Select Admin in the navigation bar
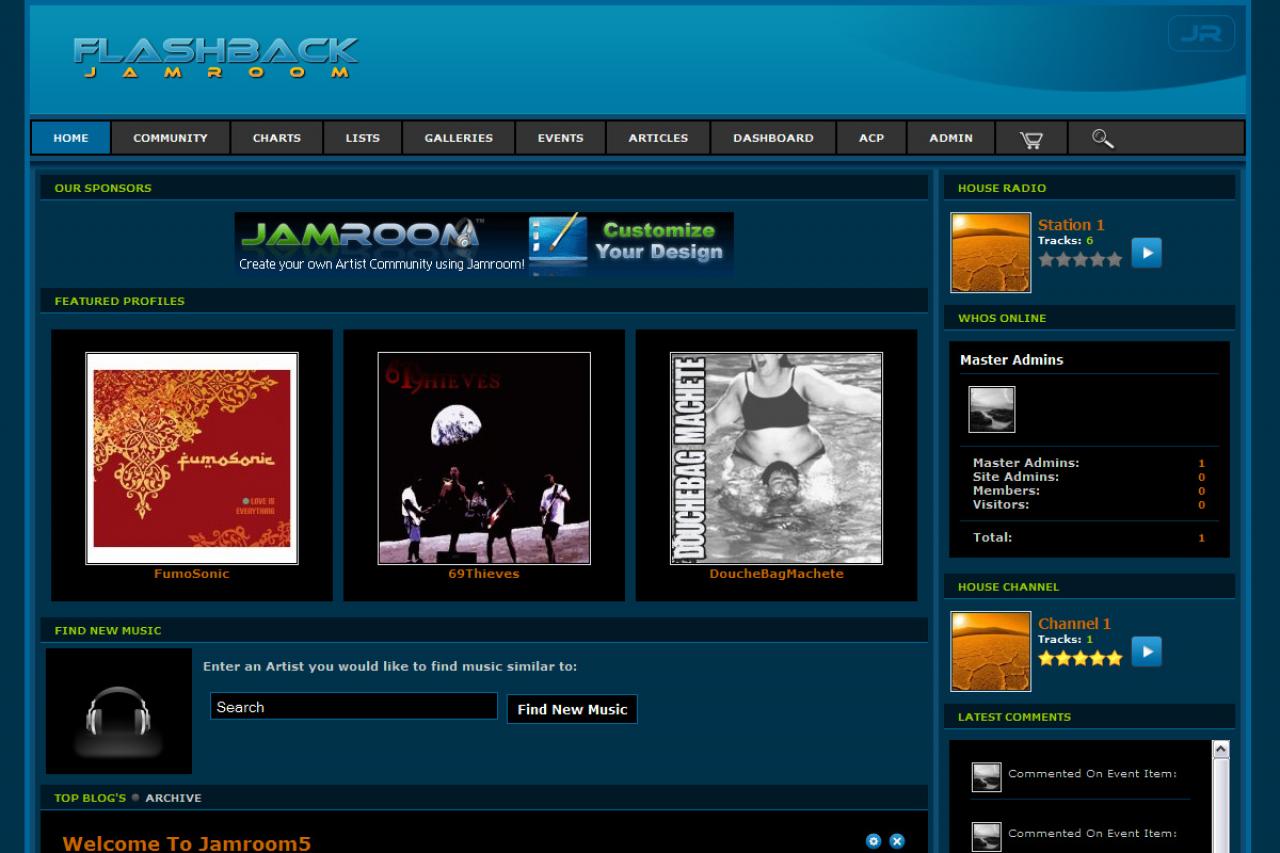 (951, 138)
